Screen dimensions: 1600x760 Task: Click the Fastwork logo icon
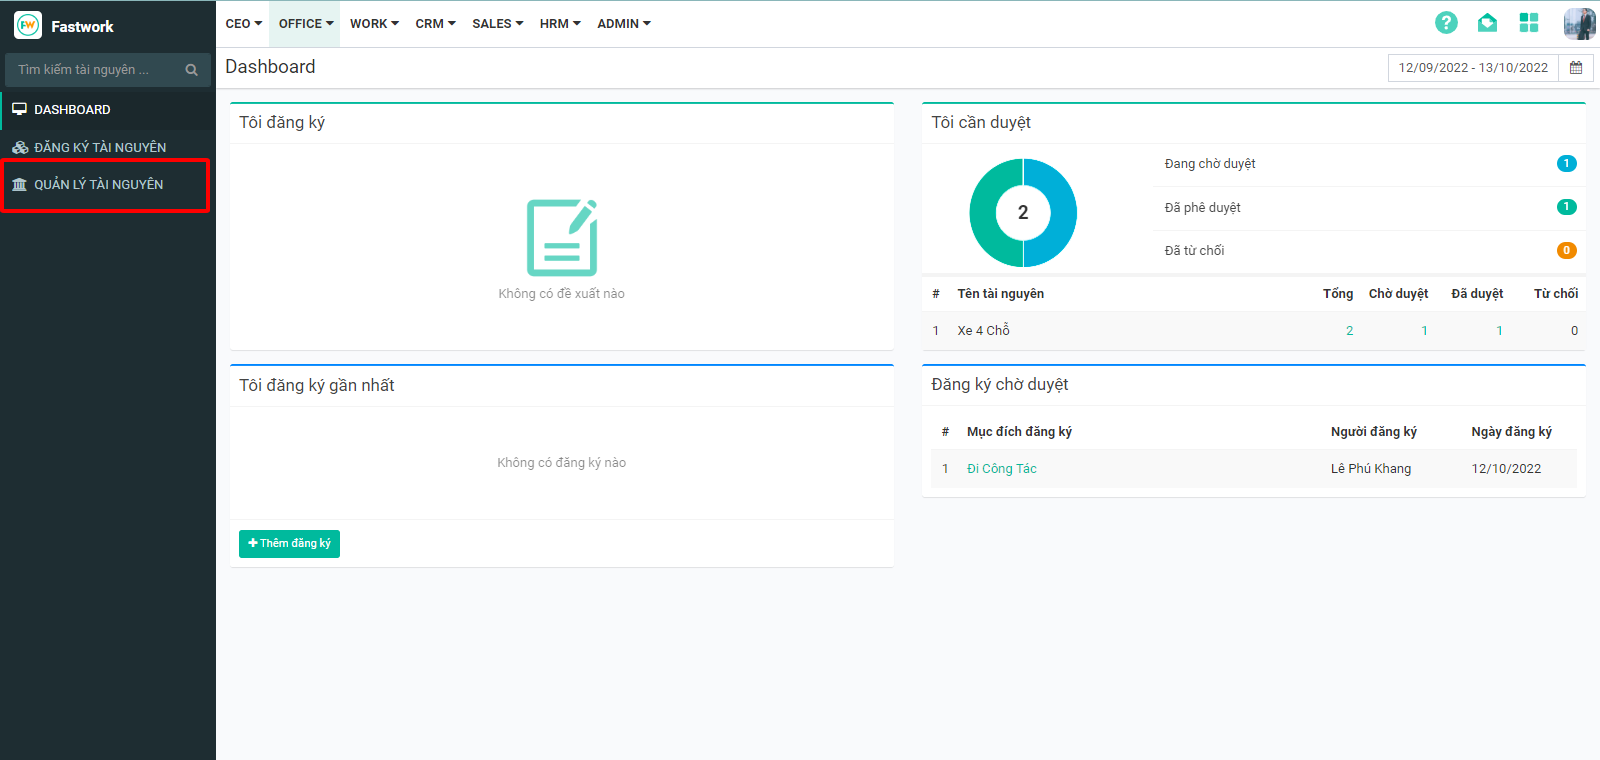point(28,26)
